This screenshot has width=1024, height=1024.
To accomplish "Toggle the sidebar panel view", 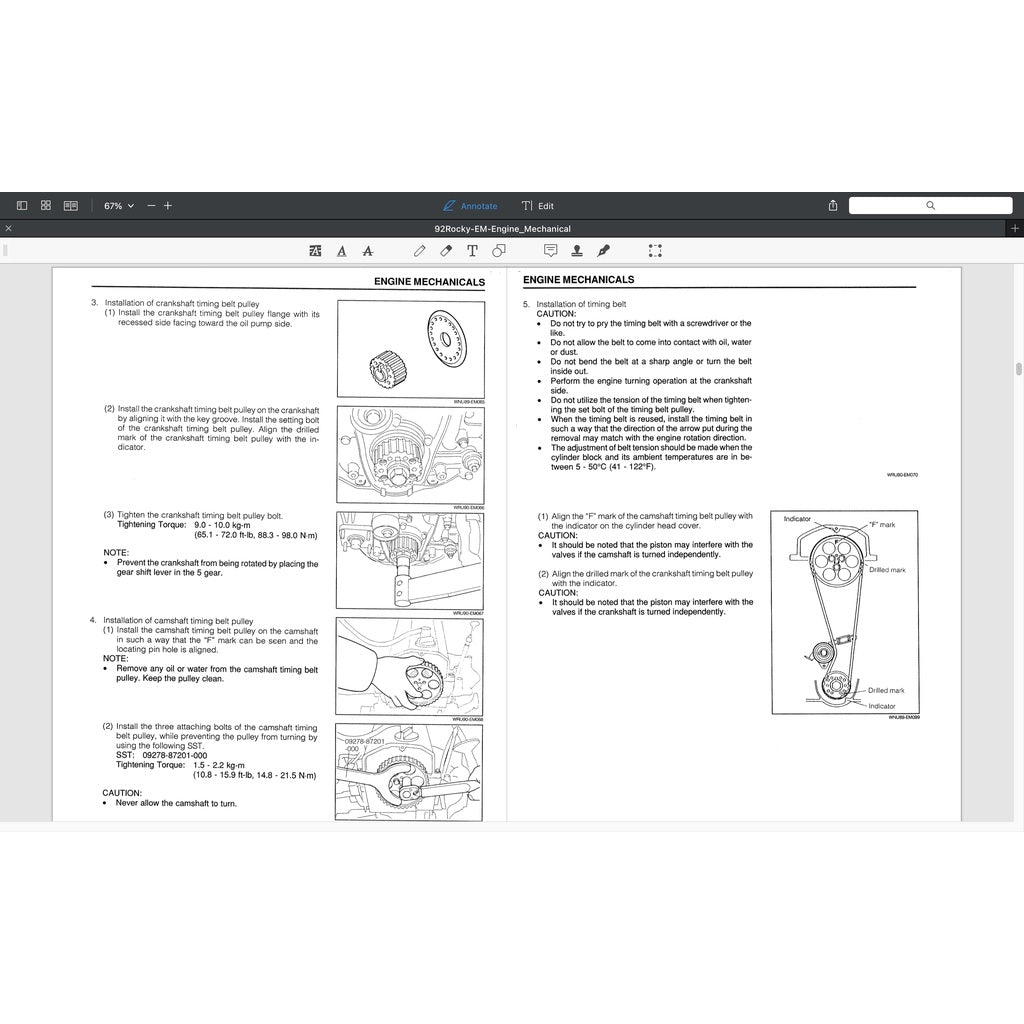I will (x=22, y=205).
